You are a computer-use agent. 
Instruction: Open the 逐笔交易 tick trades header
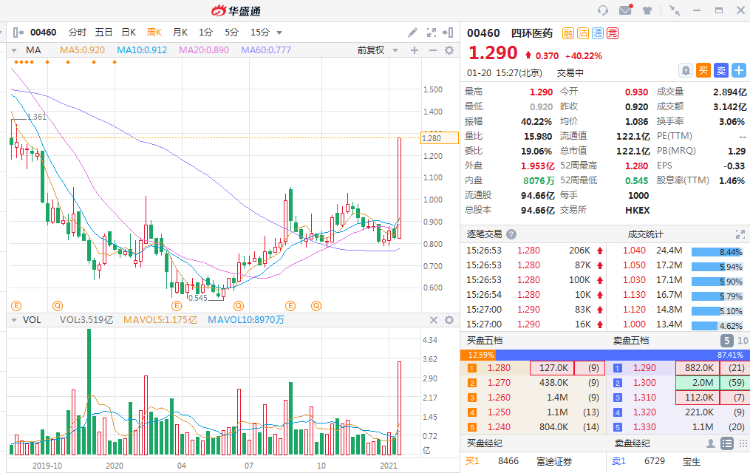point(484,234)
